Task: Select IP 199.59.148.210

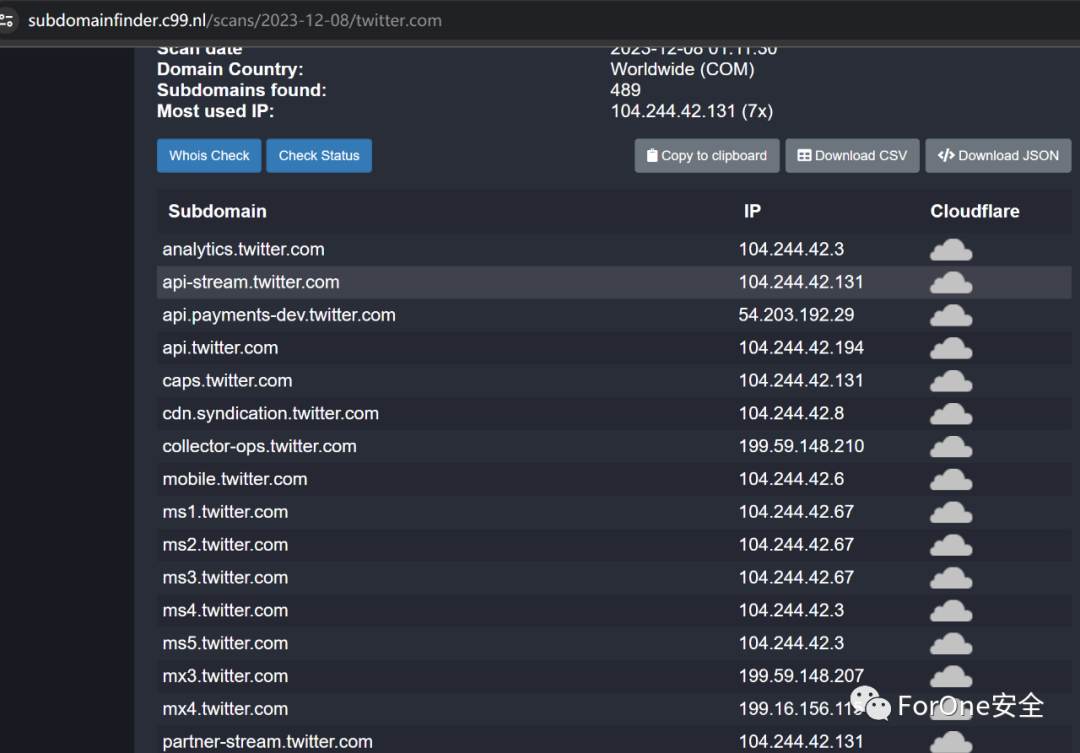Action: (801, 446)
